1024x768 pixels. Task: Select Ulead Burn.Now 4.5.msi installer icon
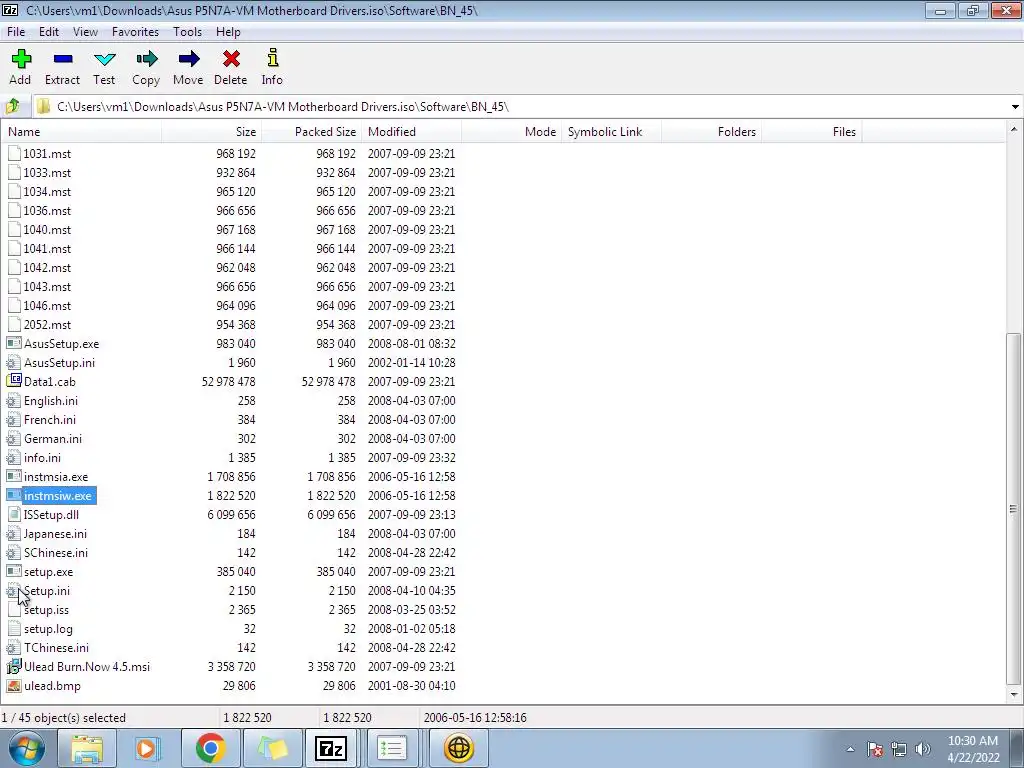(x=14, y=666)
